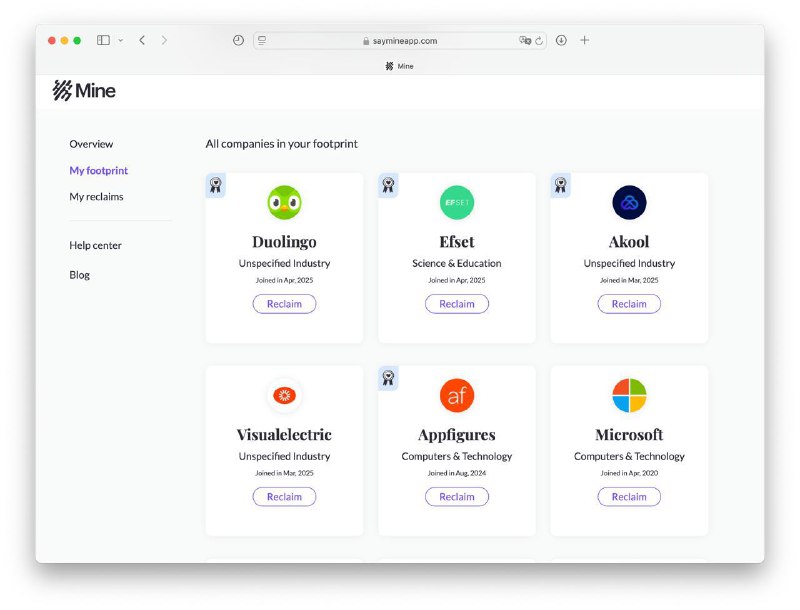Viewport: 800px width, 610px height.
Task: Click the Duolingo owl logo
Action: coord(284,203)
